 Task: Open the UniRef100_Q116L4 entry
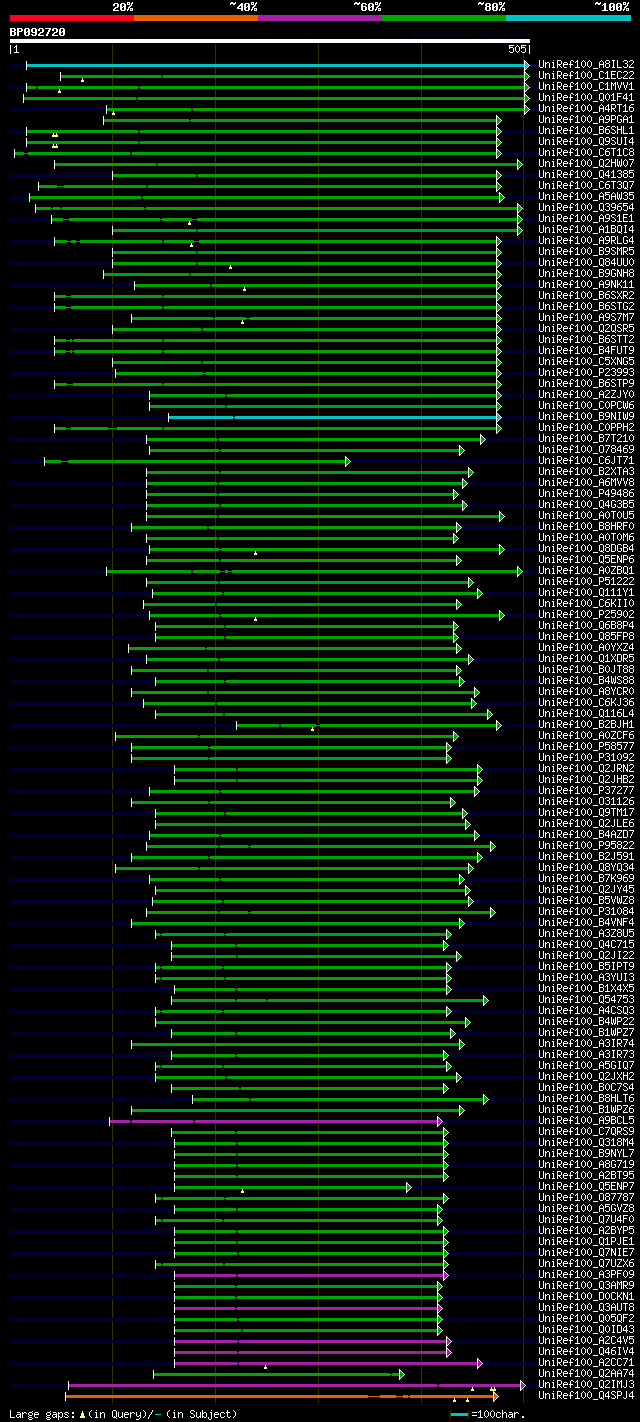586,714
